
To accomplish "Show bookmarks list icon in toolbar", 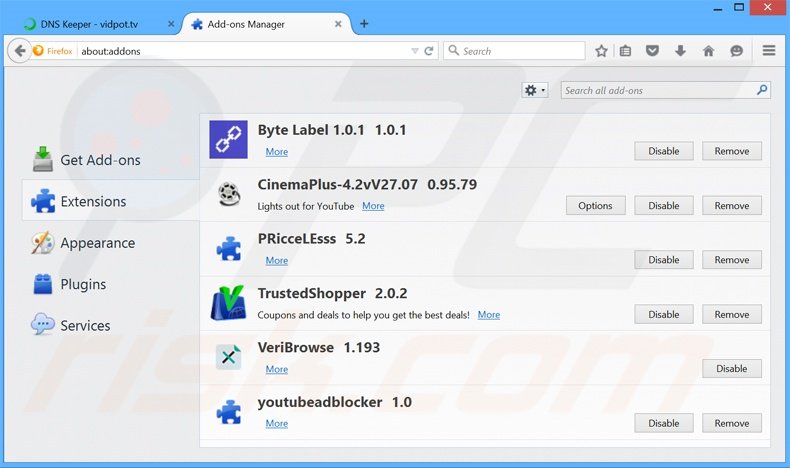I will [625, 51].
